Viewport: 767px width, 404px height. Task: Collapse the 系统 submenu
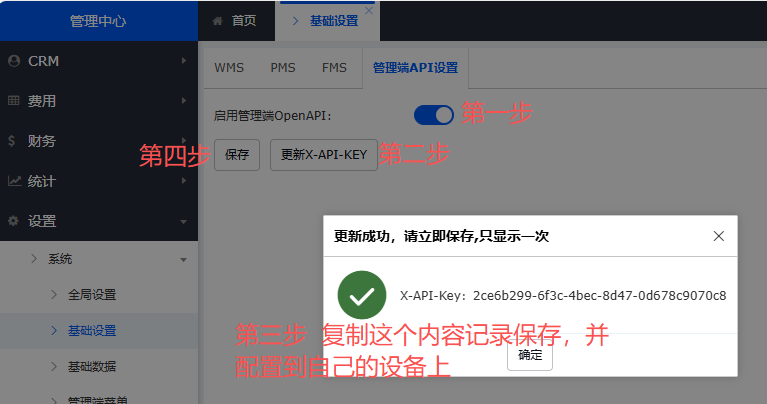[x=184, y=260]
